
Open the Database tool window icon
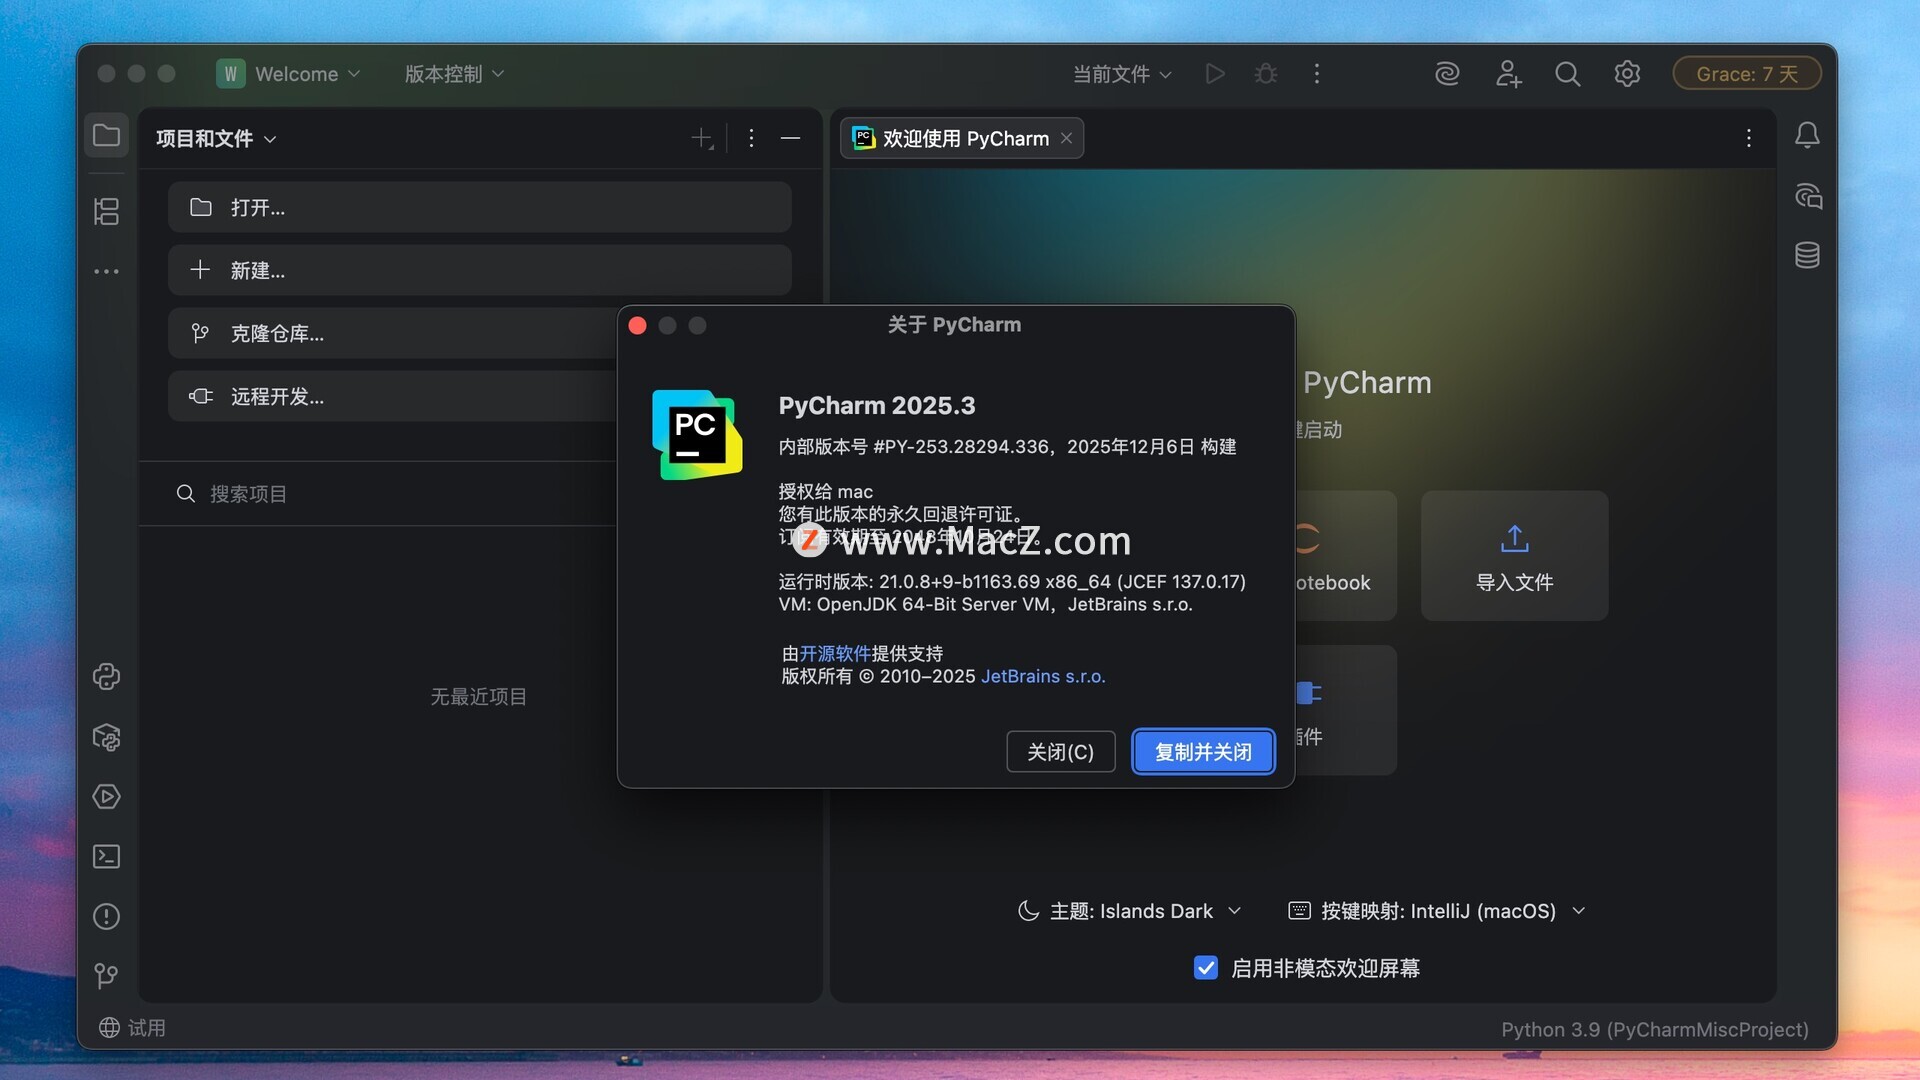pos(1807,255)
